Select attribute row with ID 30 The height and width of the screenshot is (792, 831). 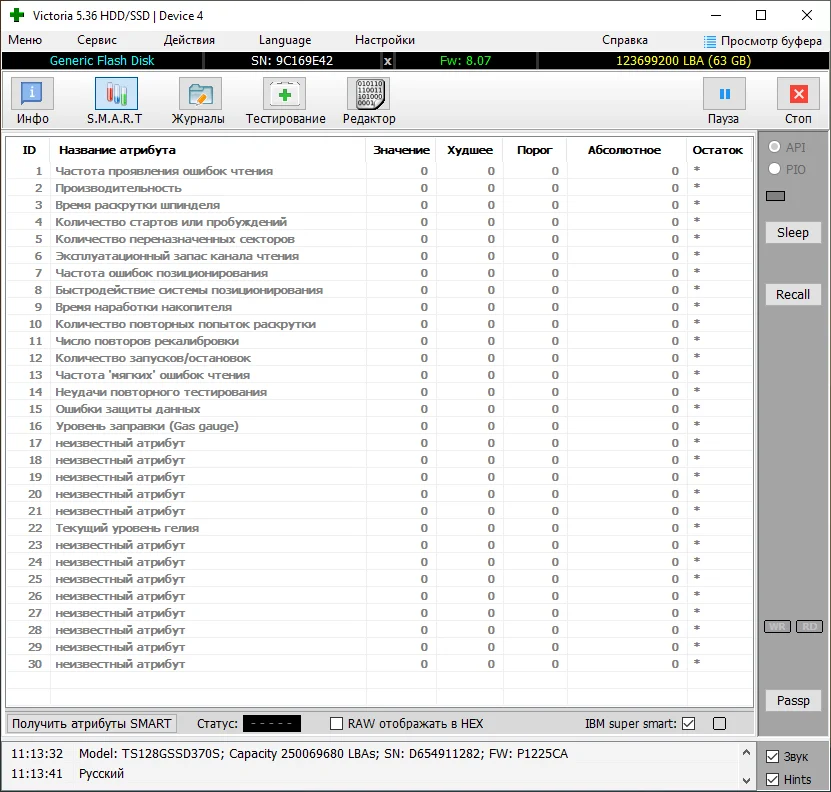click(x=379, y=664)
